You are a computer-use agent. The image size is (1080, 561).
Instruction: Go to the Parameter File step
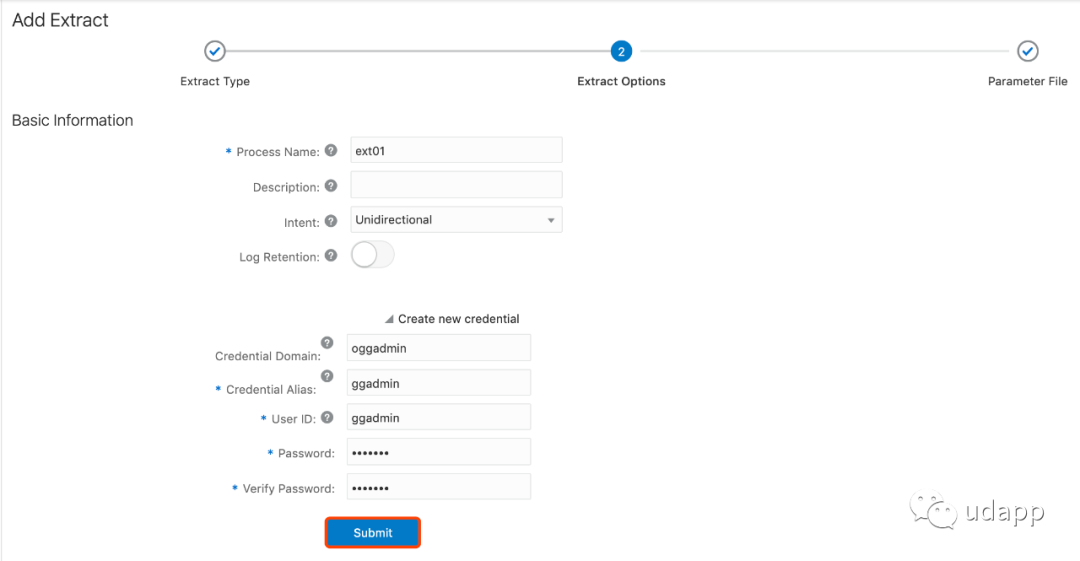(1028, 51)
